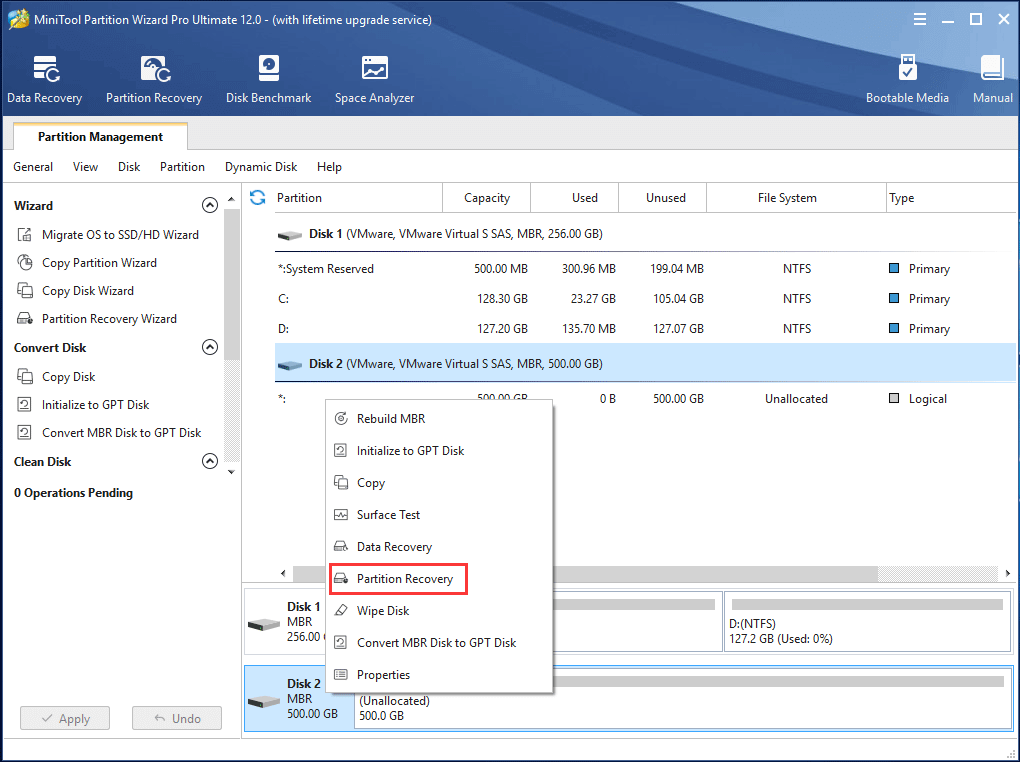Refresh the disk list
Screen dimensions: 1020x762
tap(258, 197)
